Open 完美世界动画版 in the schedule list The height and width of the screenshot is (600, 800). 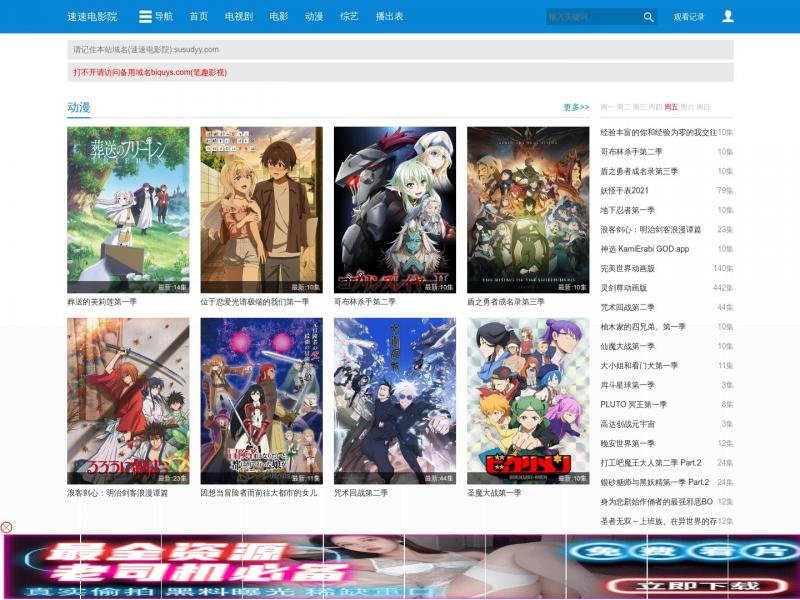628,268
